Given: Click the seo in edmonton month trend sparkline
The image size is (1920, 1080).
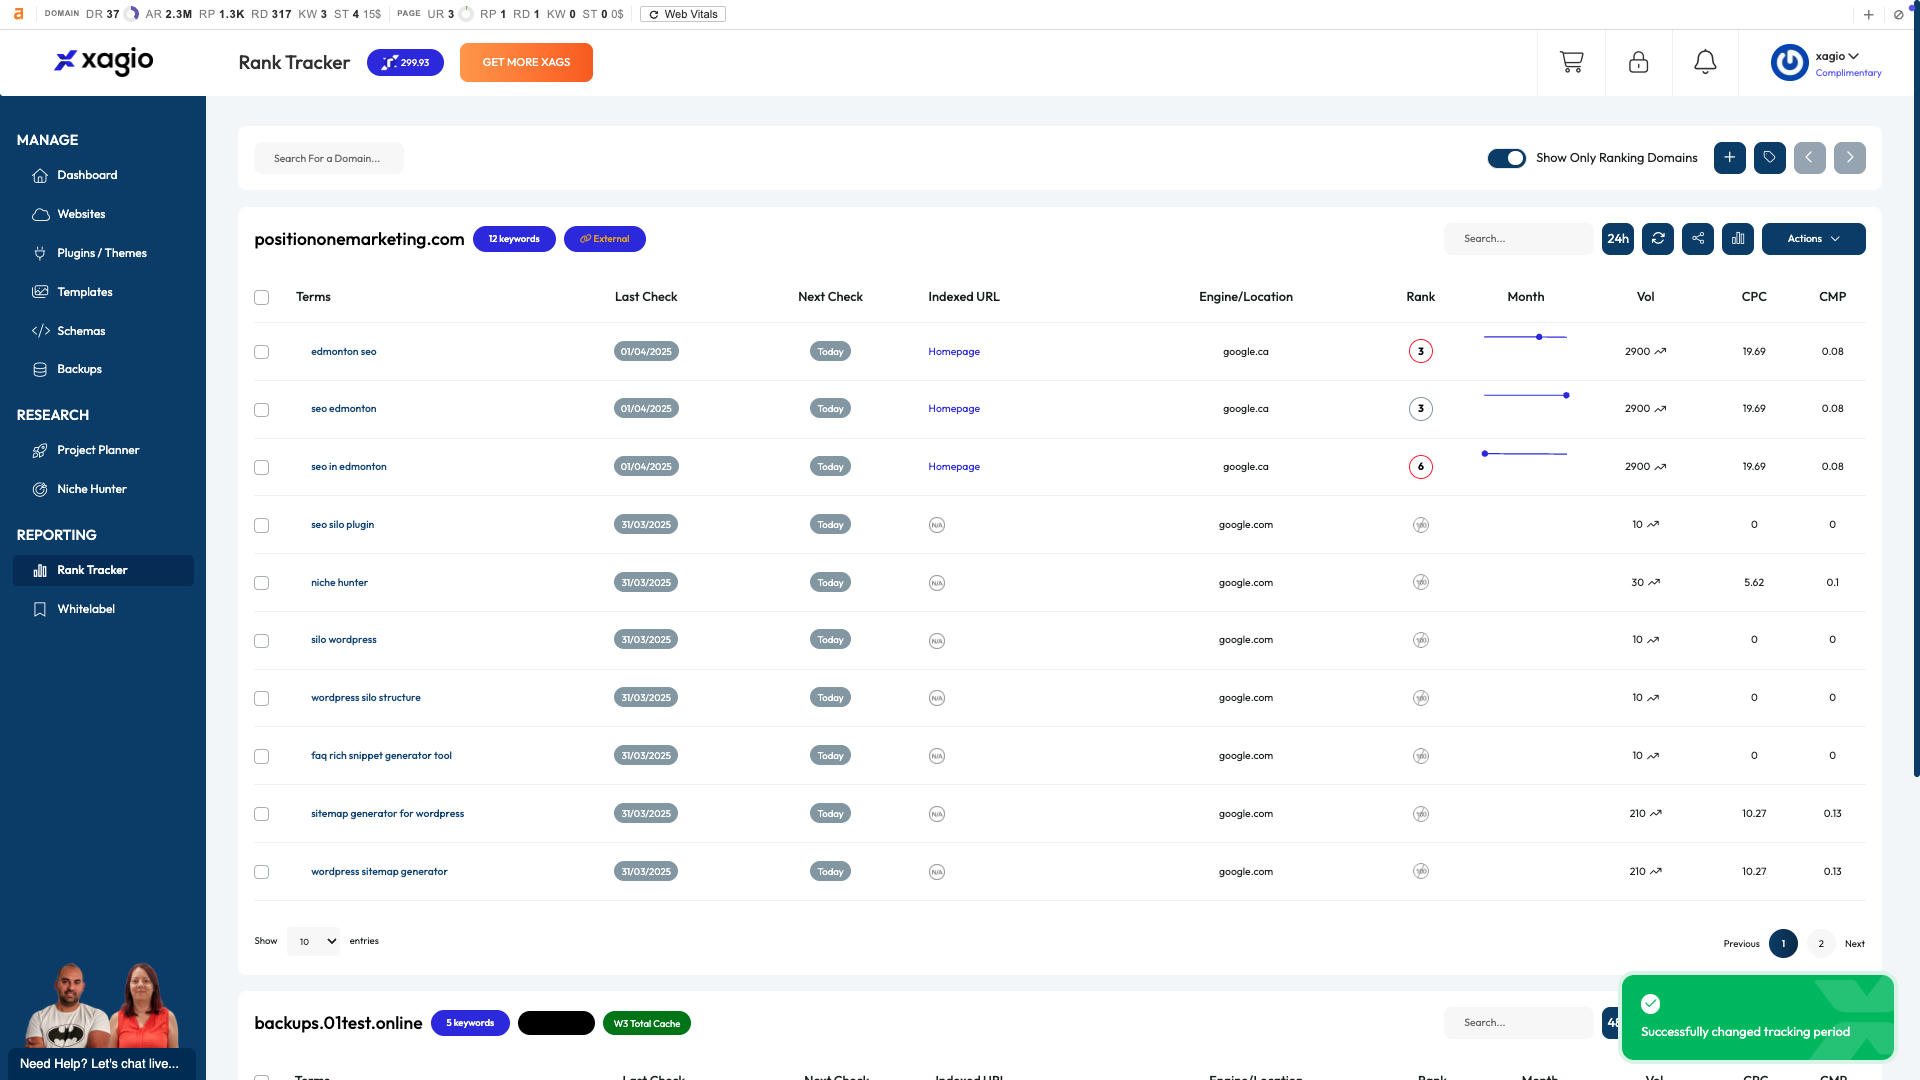Looking at the screenshot, I should pyautogui.click(x=1525, y=453).
